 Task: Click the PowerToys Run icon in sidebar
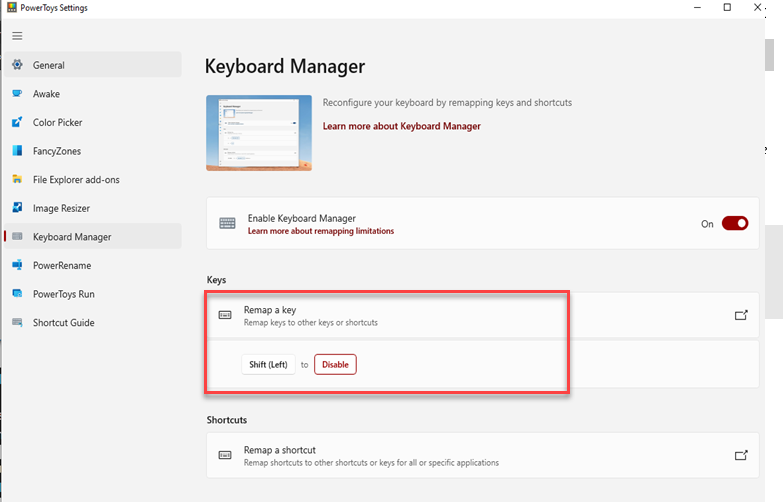pos(17,294)
